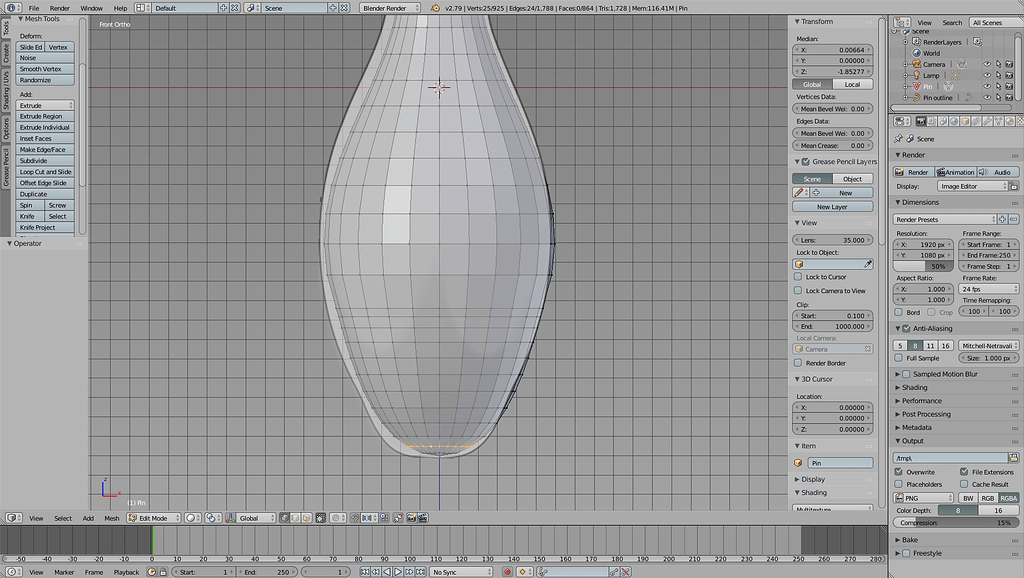
Task: Adjust the Compression slider in Output panel
Action: click(955, 522)
